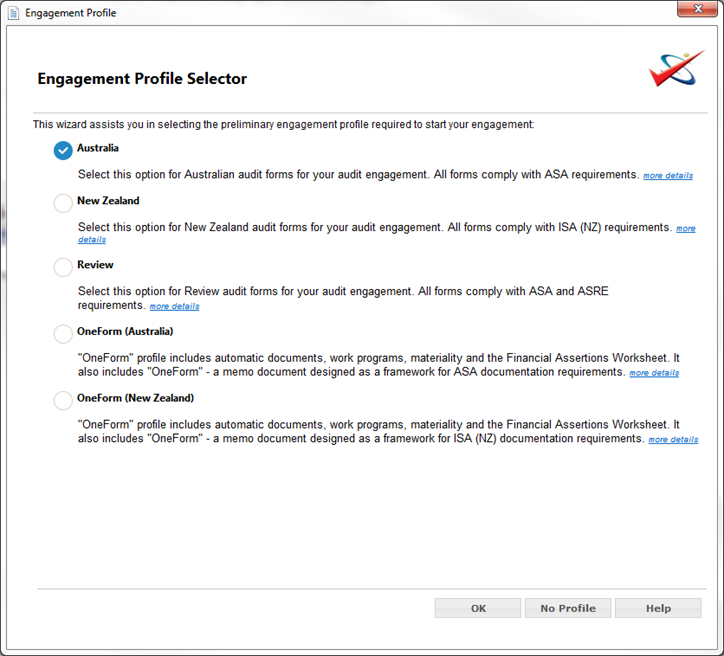Click the Engagement Profile document icon in title bar

click(14, 13)
